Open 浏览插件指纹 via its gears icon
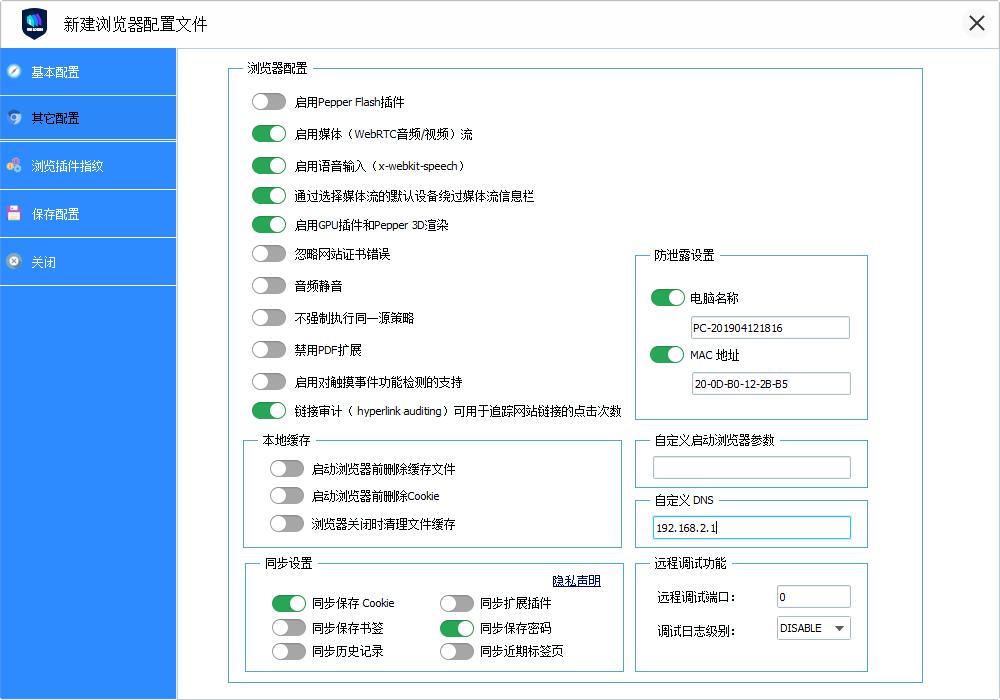 (x=14, y=165)
